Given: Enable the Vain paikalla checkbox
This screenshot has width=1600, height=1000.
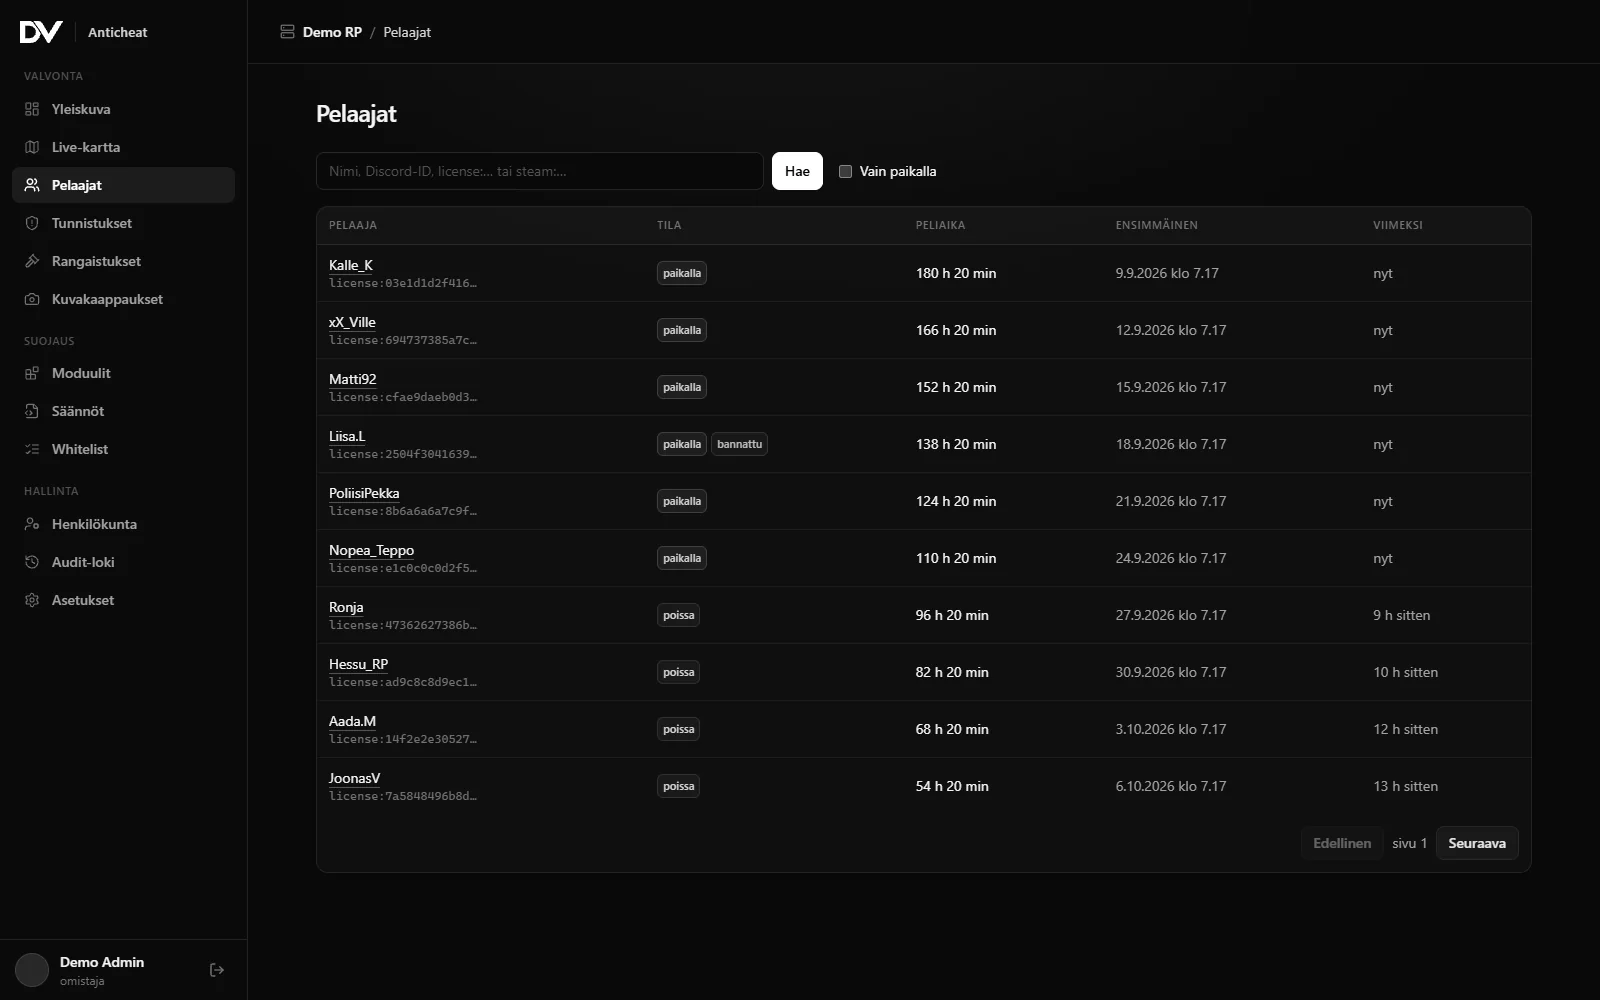Looking at the screenshot, I should [845, 171].
